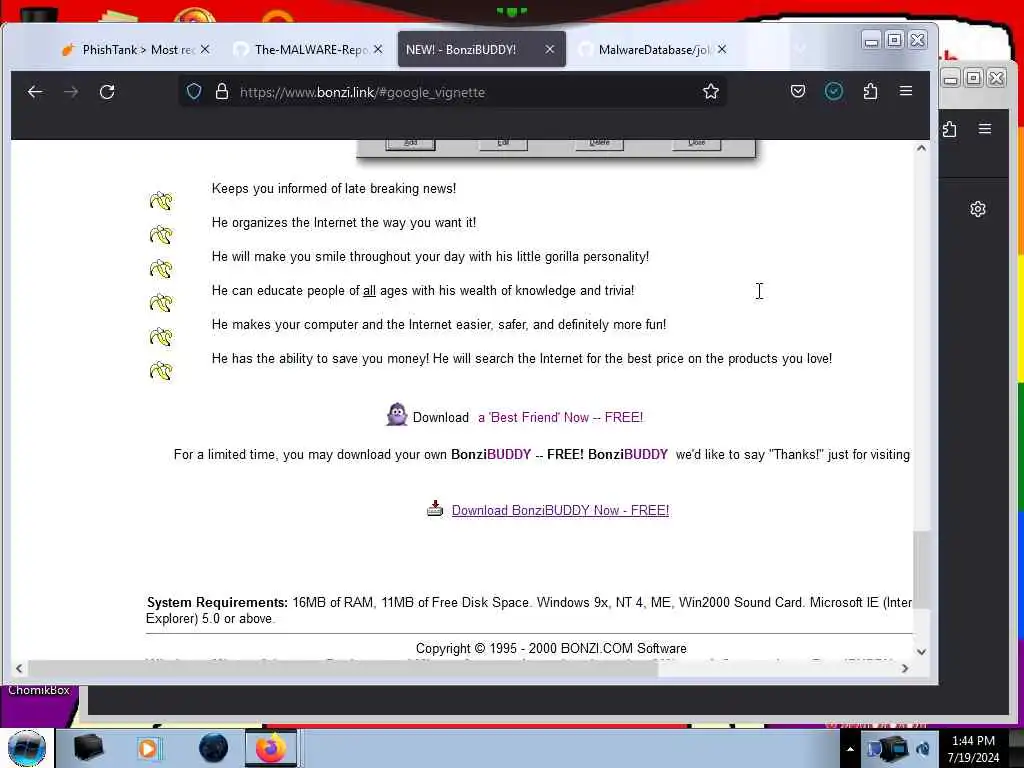
Task: Click the scroll up arrow of page
Action: click(921, 148)
